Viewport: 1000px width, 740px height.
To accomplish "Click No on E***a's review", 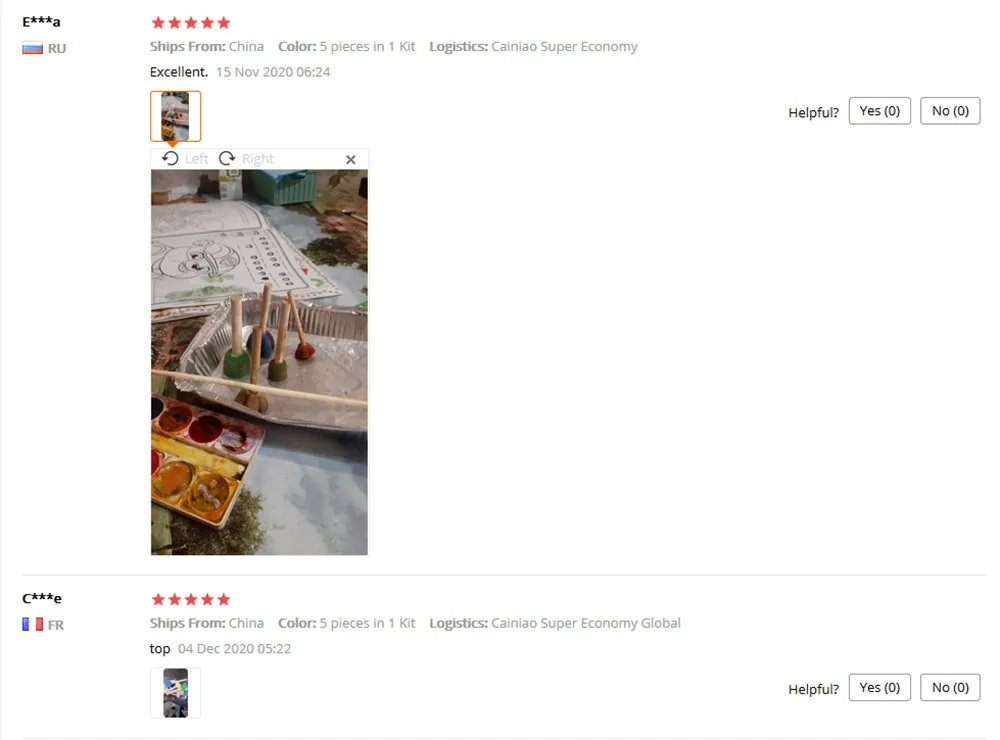I will pos(950,111).
